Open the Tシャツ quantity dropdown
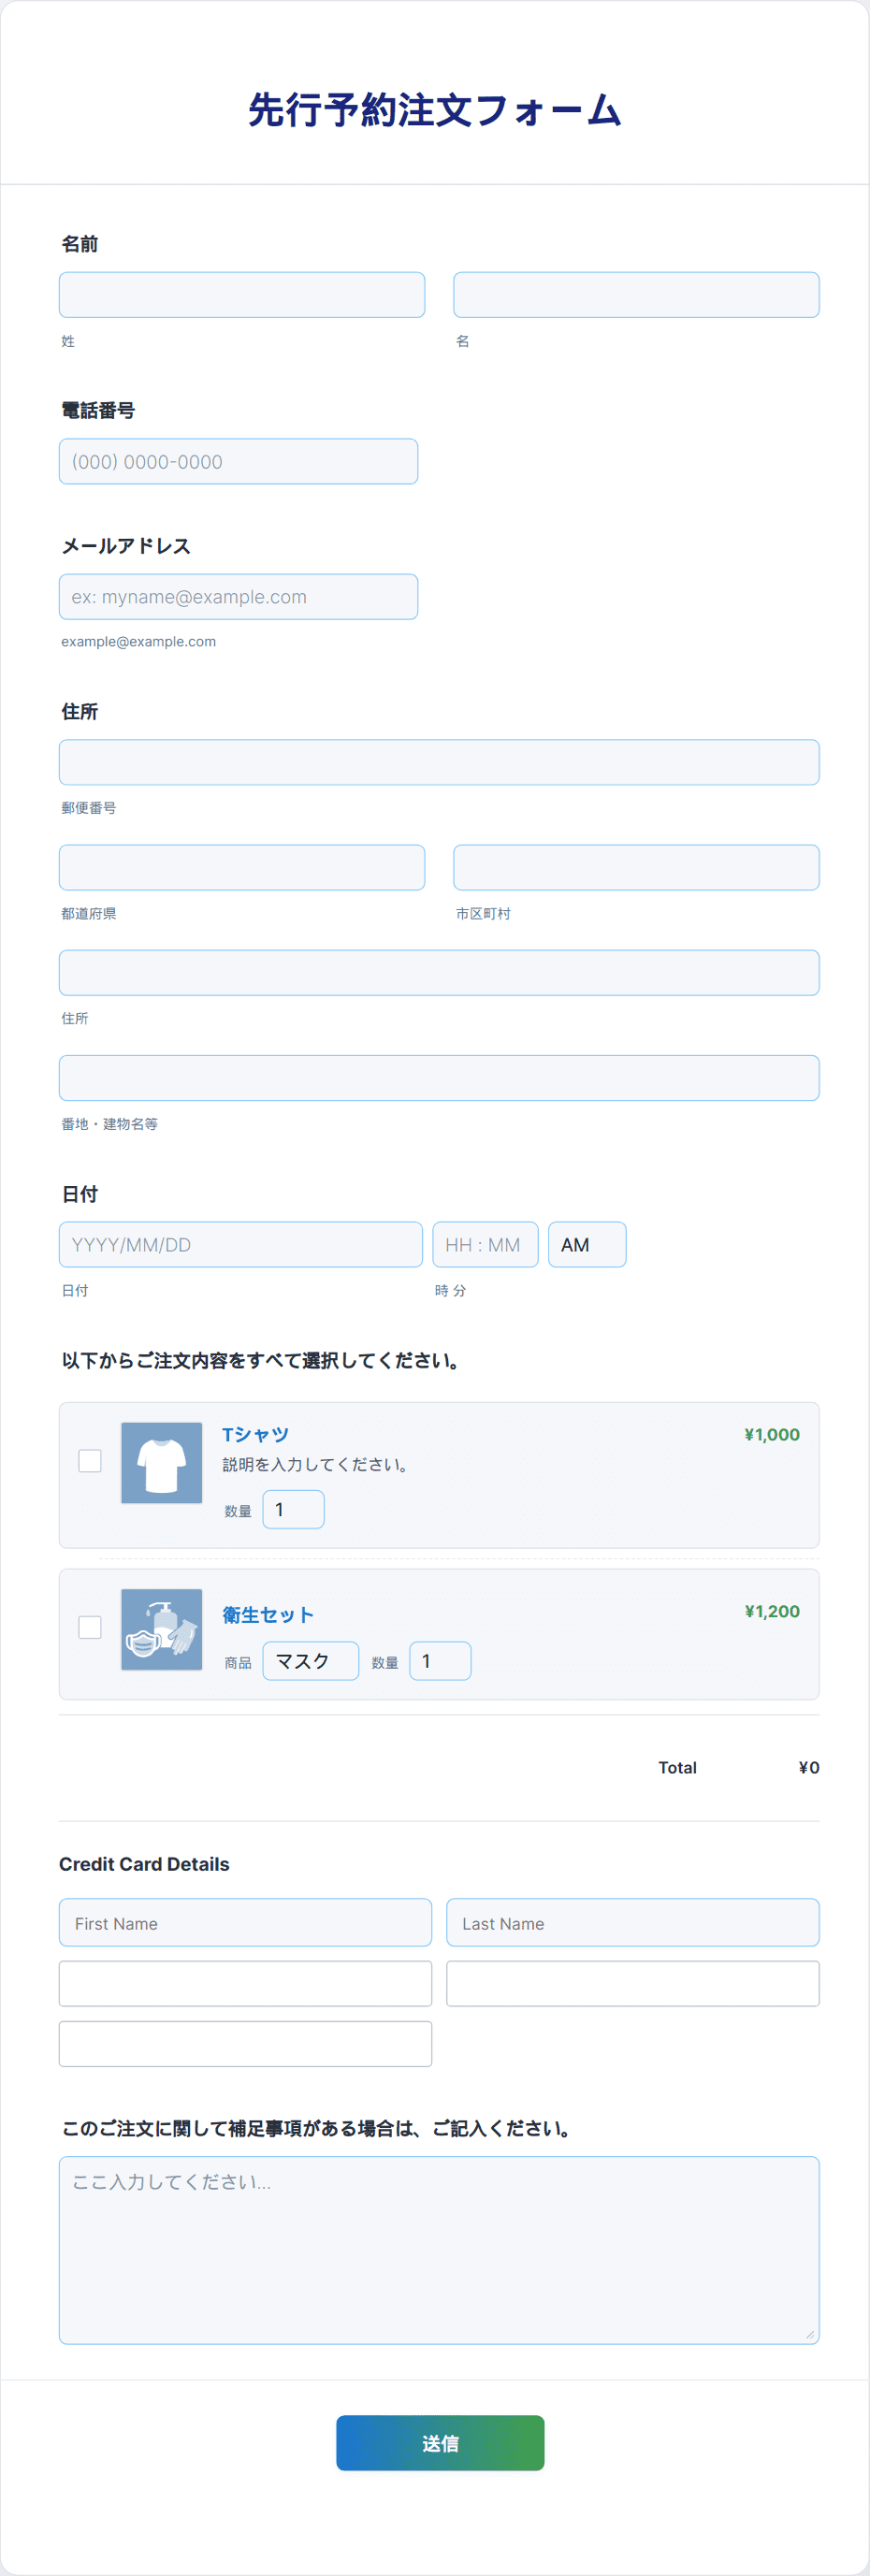Screen dimensions: 870x2576 293,1509
